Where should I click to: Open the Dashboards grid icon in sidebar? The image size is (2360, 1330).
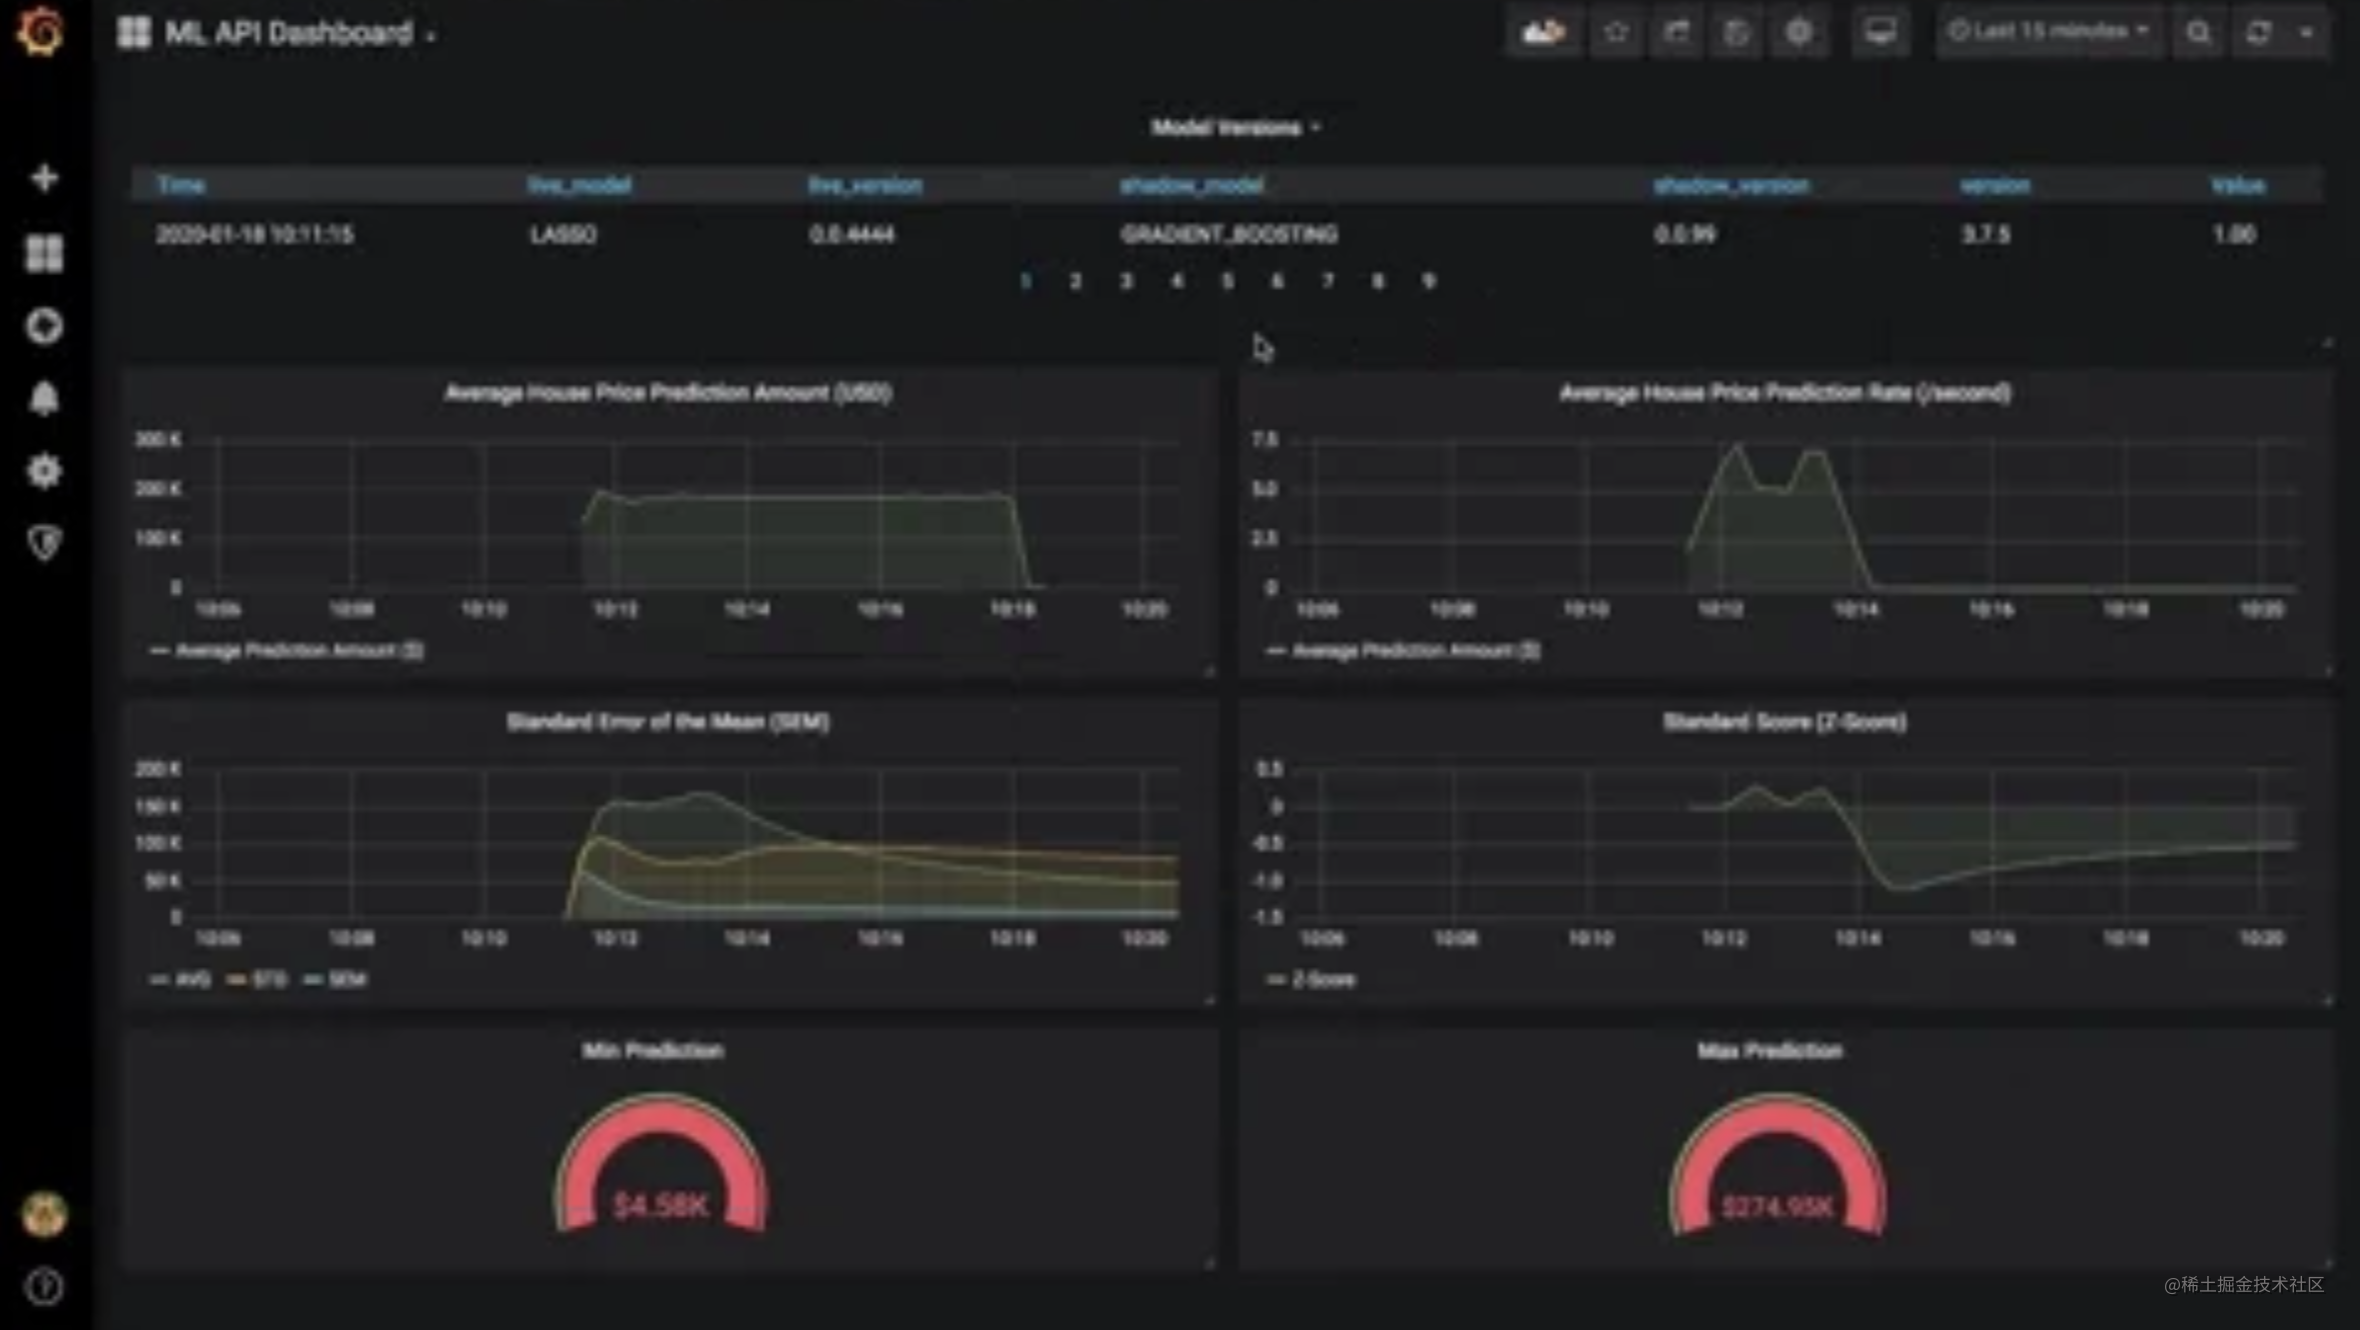tap(44, 253)
